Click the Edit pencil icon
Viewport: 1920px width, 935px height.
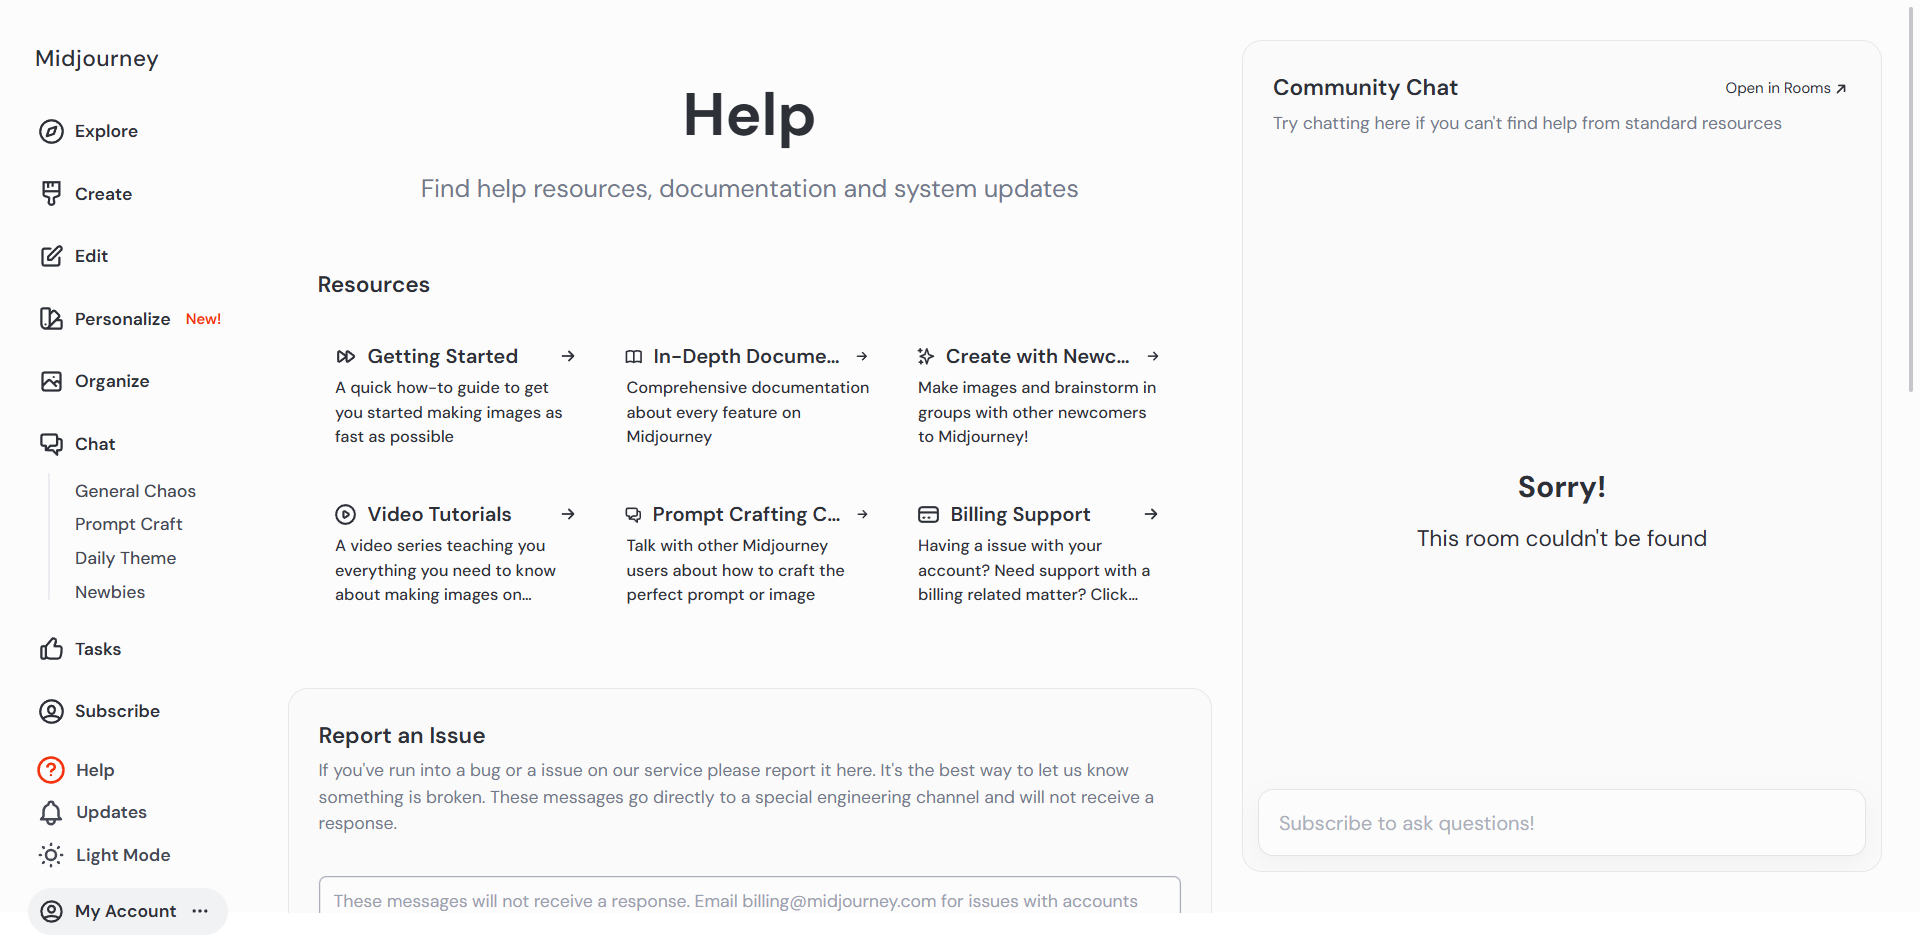(x=51, y=256)
